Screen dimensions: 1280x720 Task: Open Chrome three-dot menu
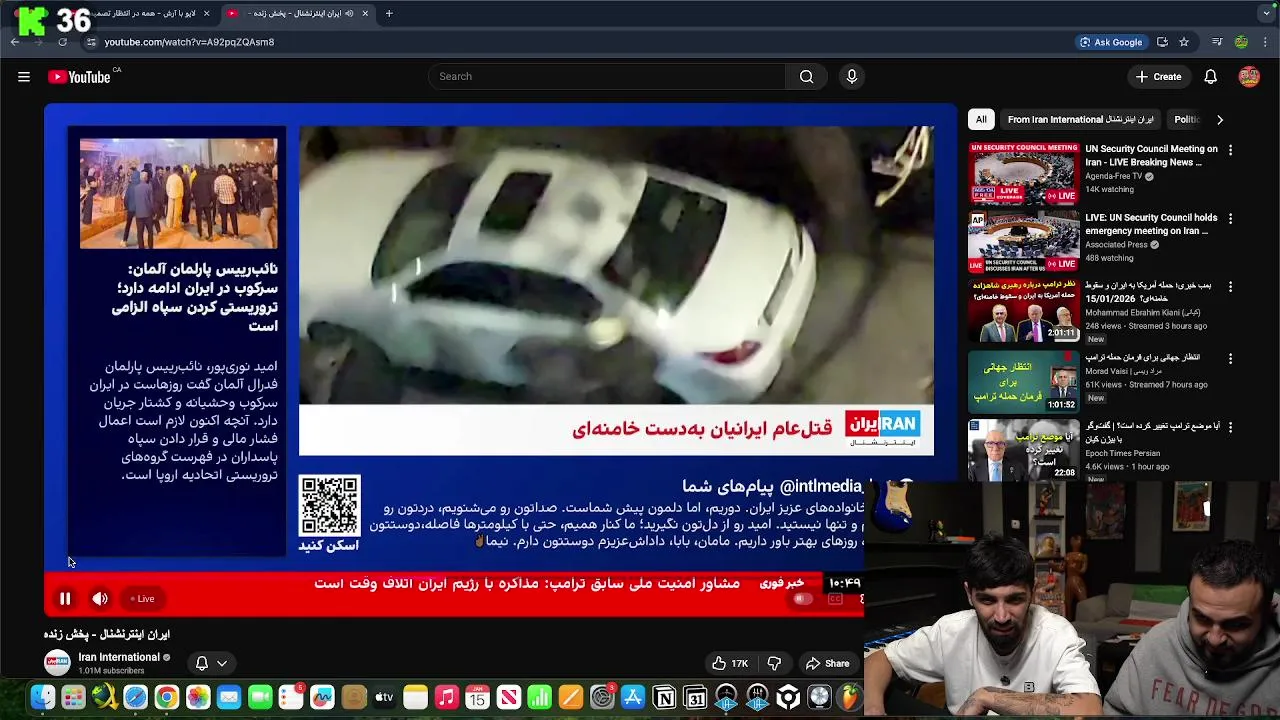(1266, 42)
